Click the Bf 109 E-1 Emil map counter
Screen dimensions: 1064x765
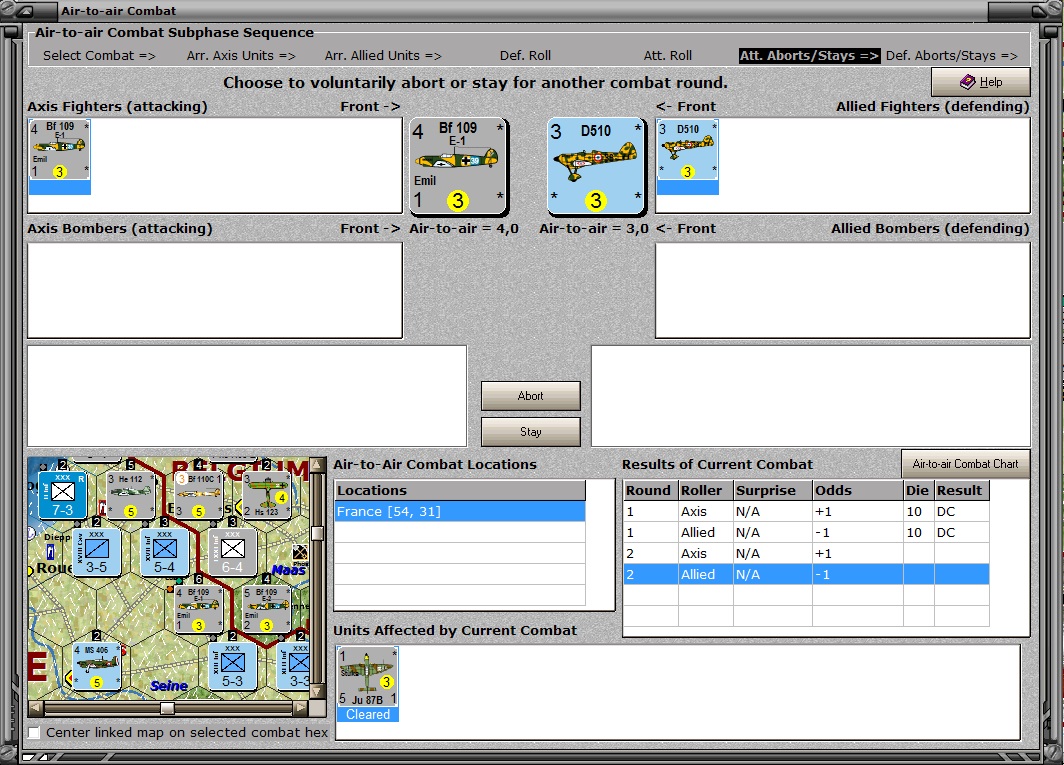(199, 610)
